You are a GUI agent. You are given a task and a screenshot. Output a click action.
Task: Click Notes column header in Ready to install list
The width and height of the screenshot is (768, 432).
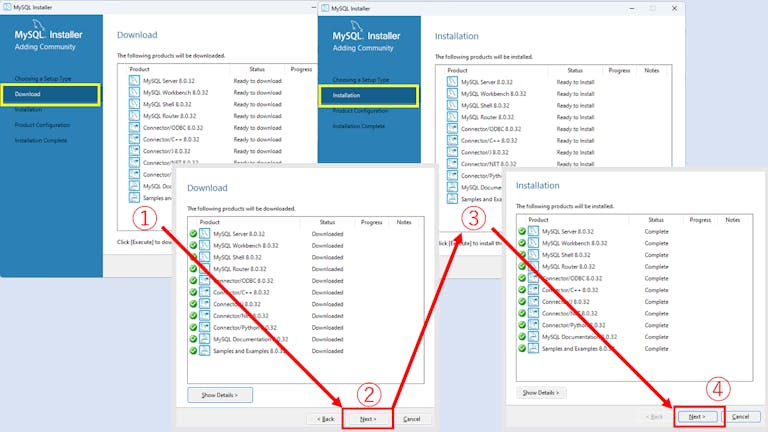click(x=652, y=71)
